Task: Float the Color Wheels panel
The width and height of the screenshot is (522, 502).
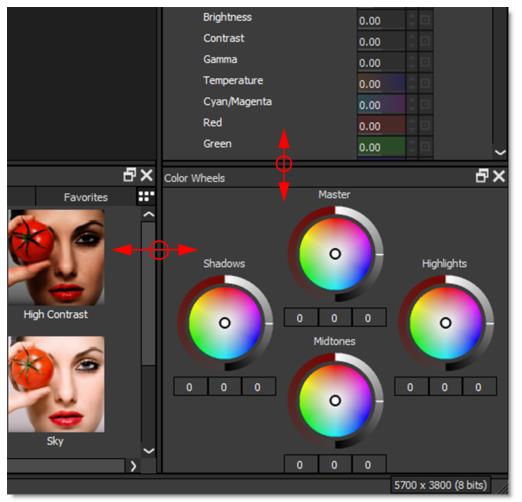Action: (482, 176)
